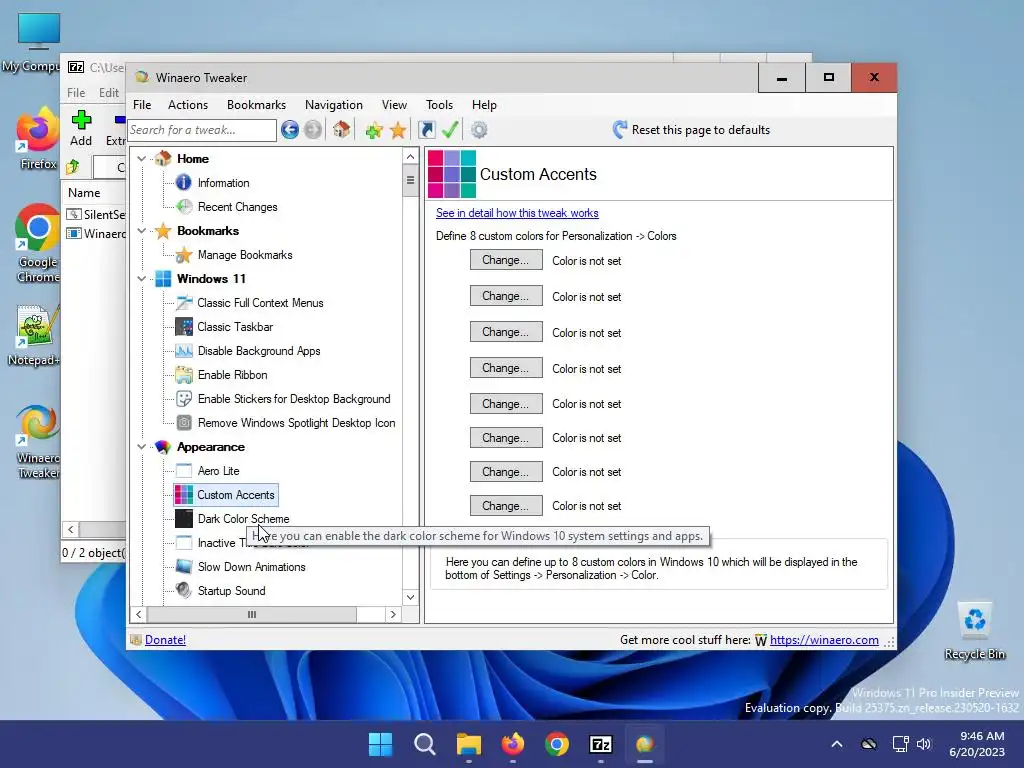Click the Name column header in 7-Zip
1024x768 pixels.
84,193
